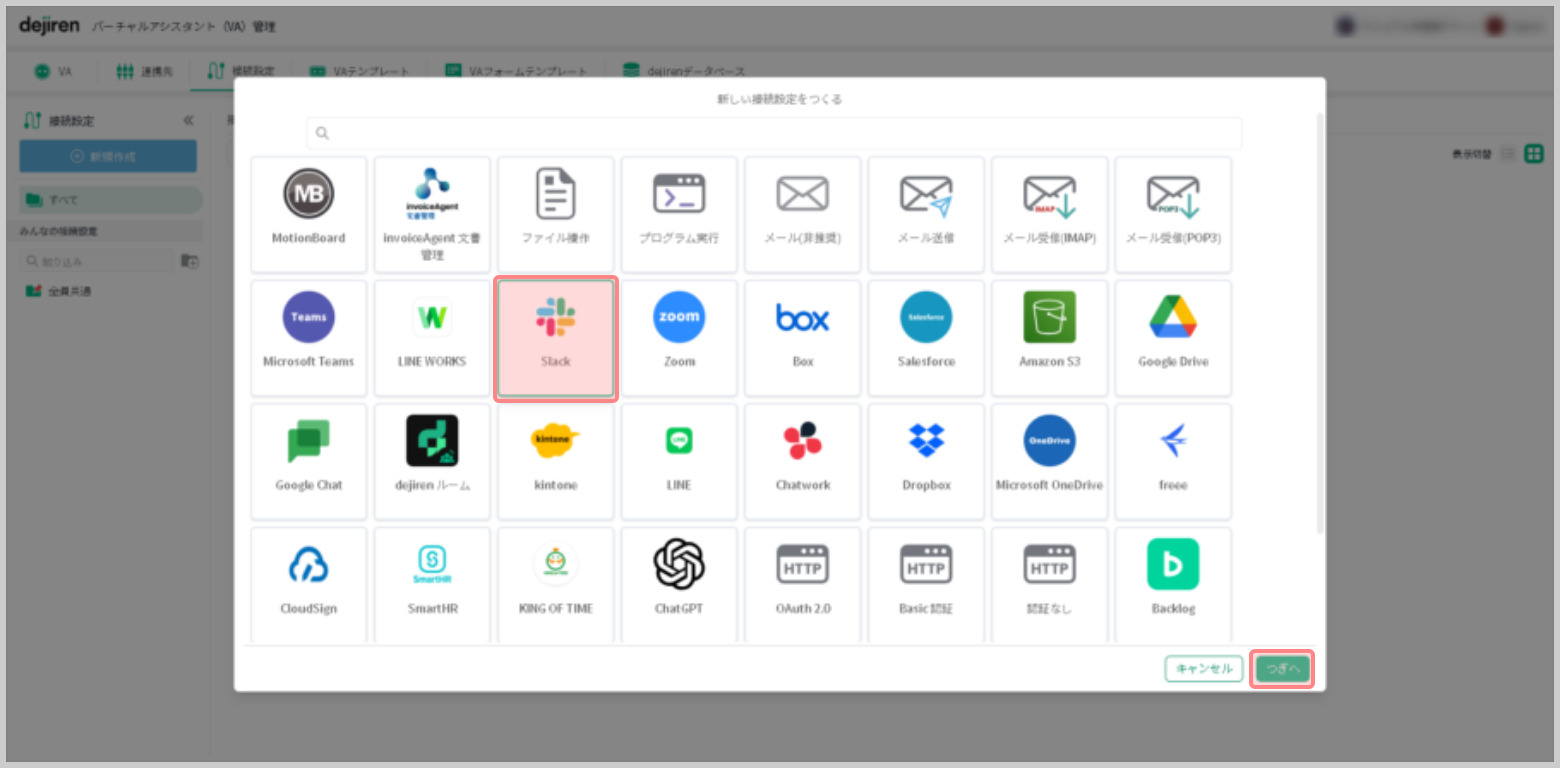This screenshot has height=768, width=1560.
Task: Select the Google Chat connector
Action: tap(308, 461)
